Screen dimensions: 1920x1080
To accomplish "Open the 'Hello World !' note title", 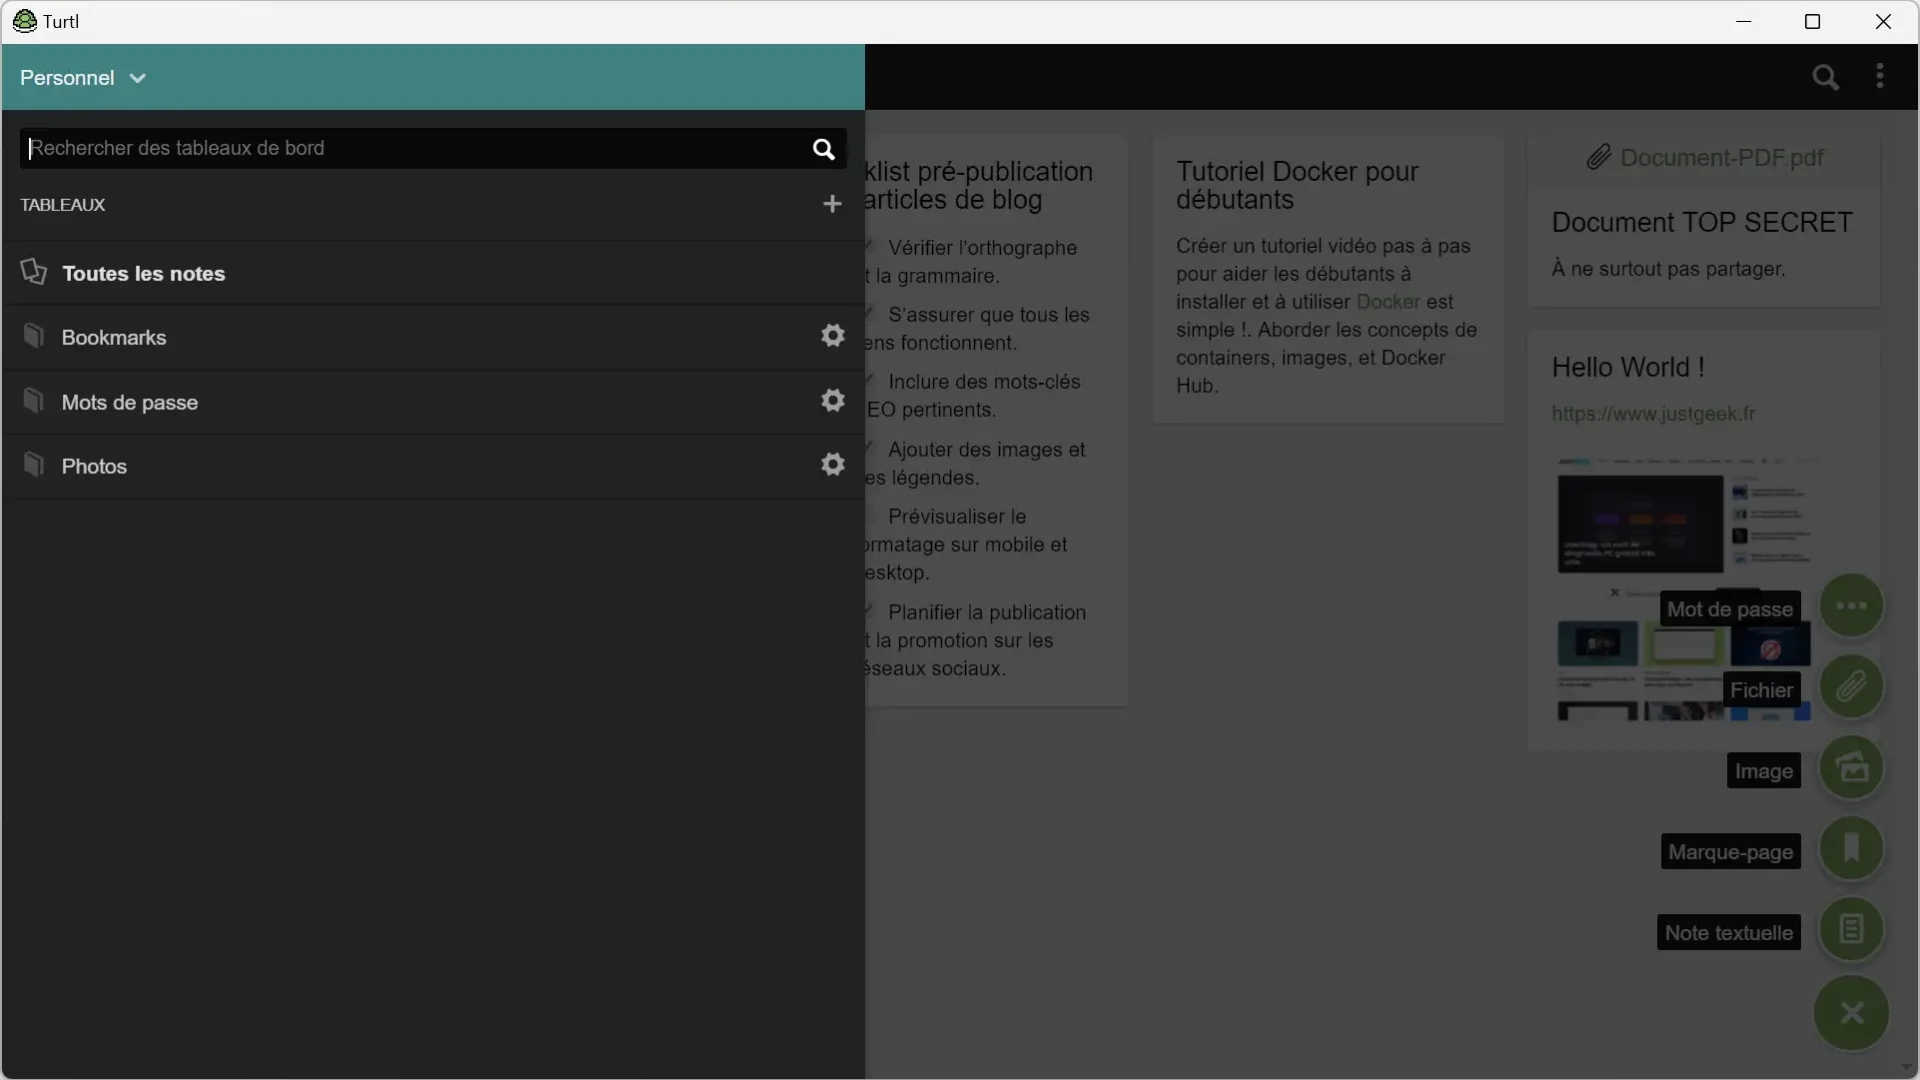I will click(x=1628, y=367).
